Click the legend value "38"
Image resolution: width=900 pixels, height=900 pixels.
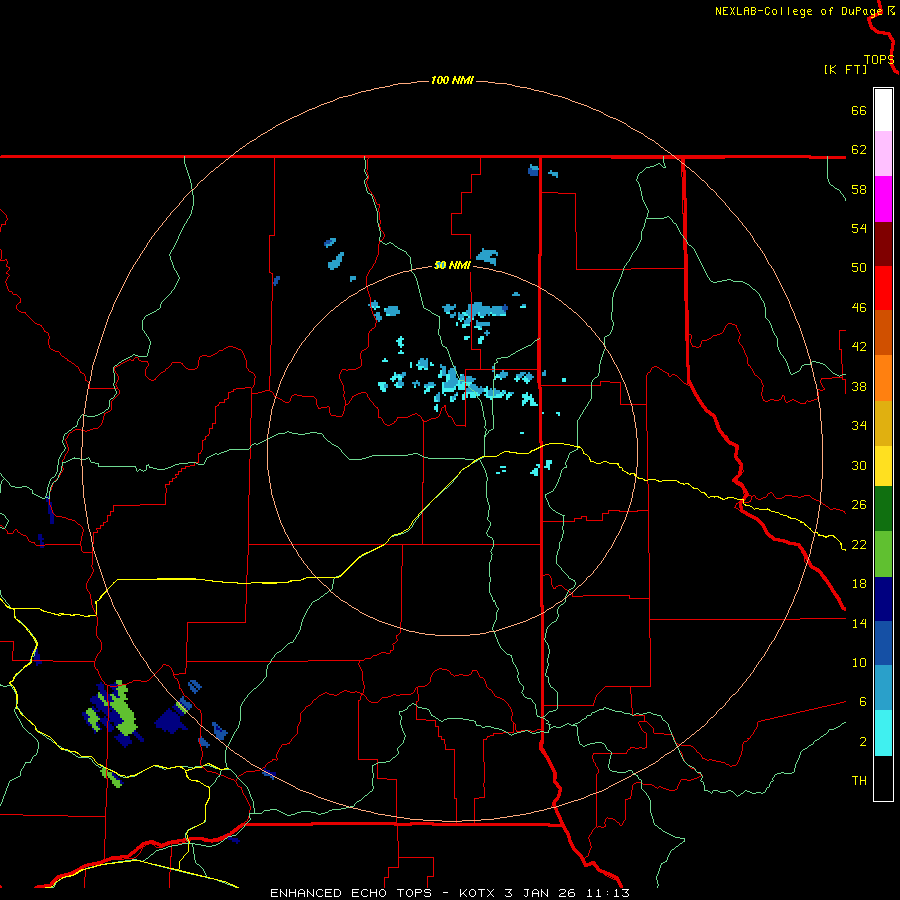point(859,387)
